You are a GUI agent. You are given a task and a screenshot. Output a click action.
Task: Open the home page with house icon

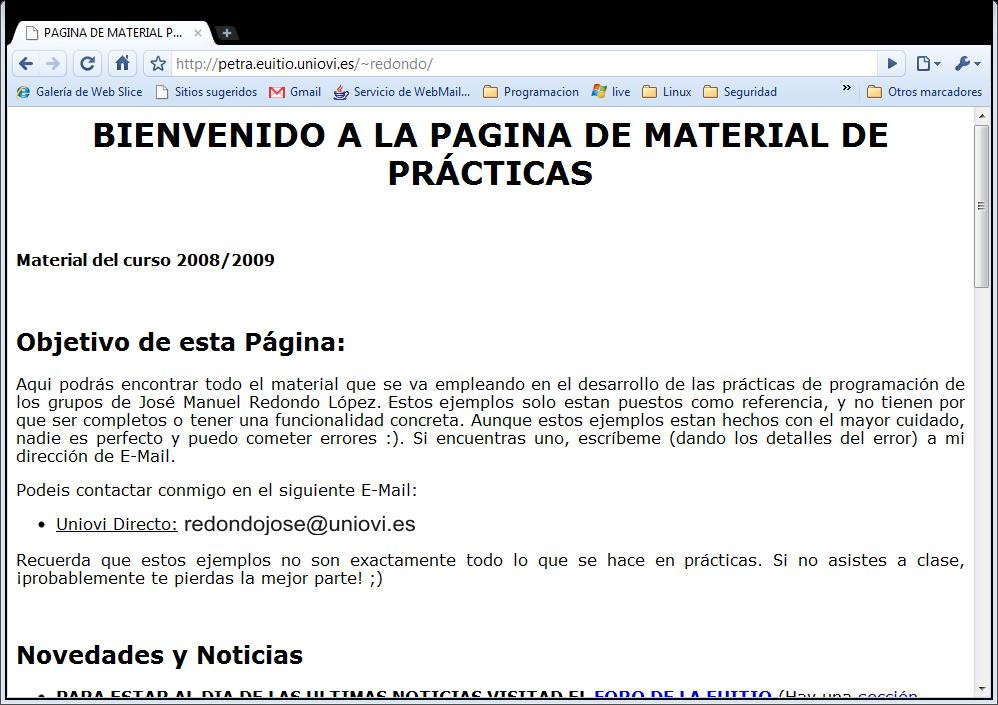coord(122,63)
